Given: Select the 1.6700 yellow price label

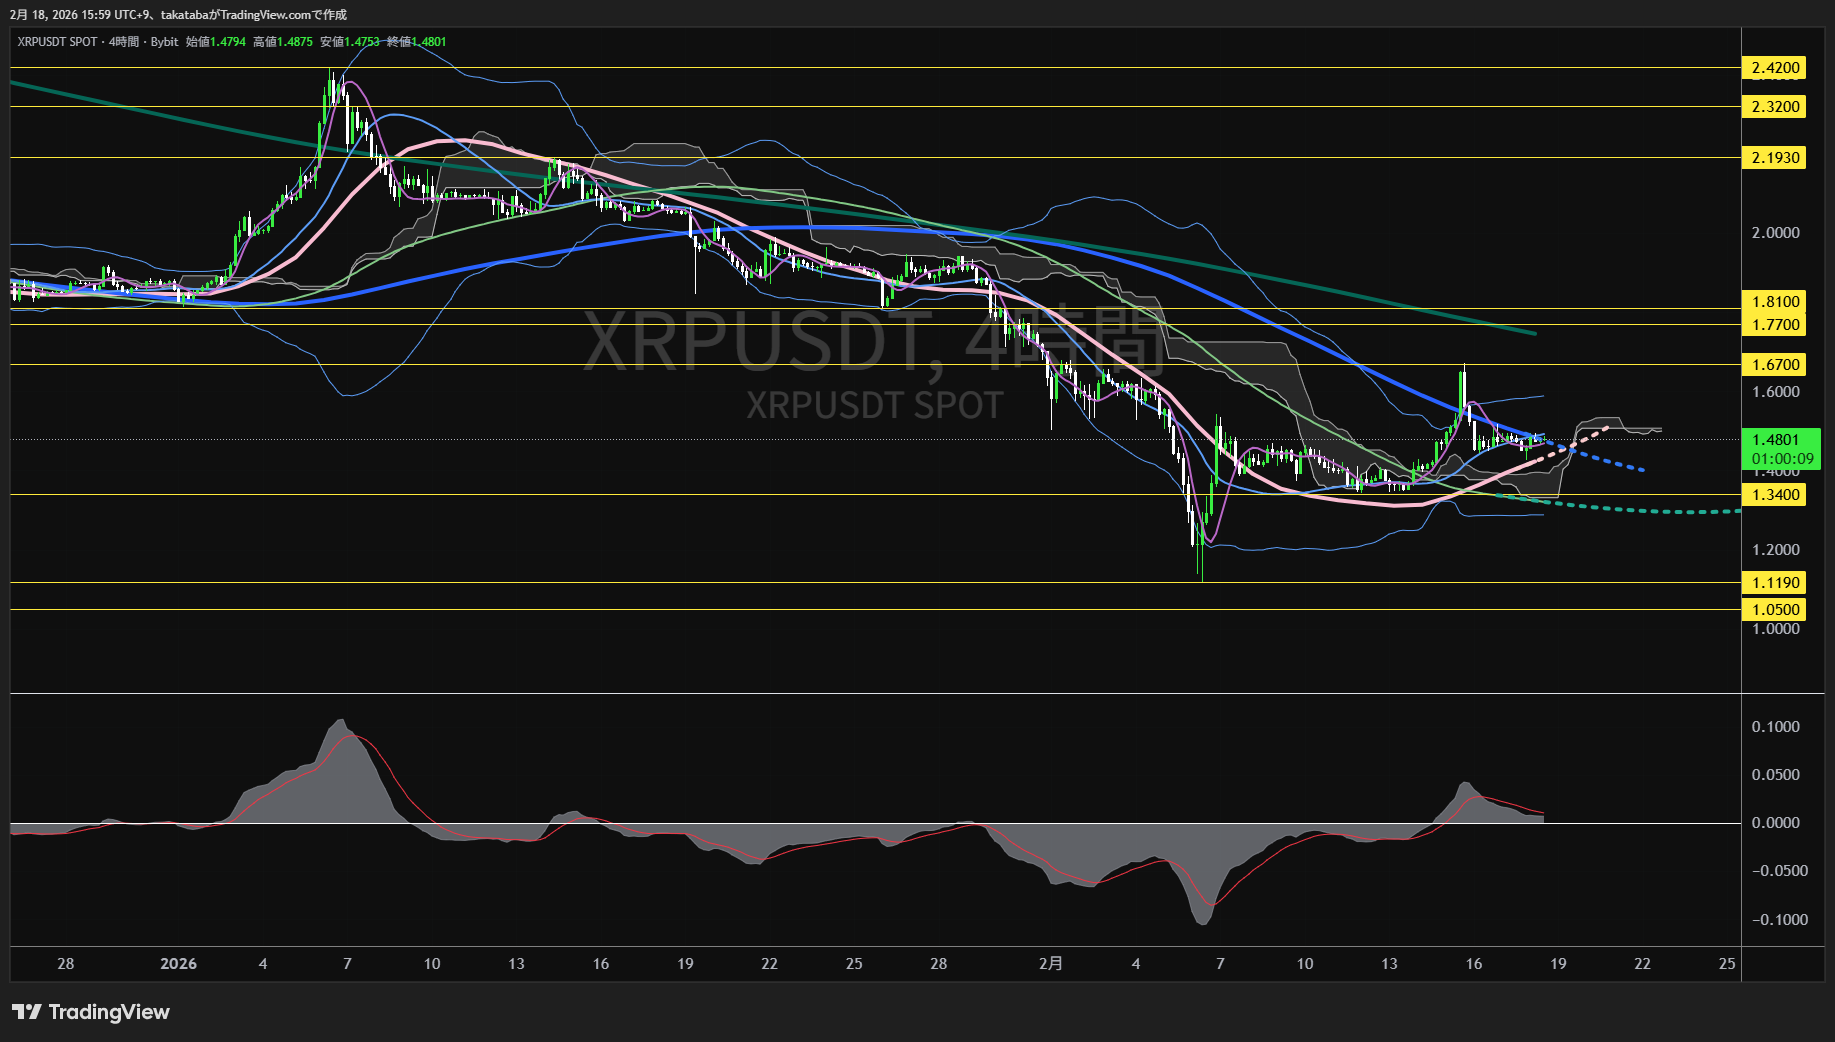Looking at the screenshot, I should click(x=1774, y=365).
